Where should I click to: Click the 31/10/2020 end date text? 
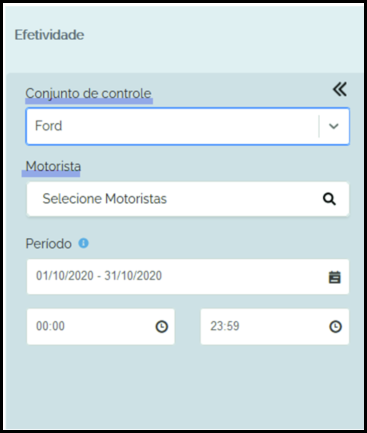point(133,276)
